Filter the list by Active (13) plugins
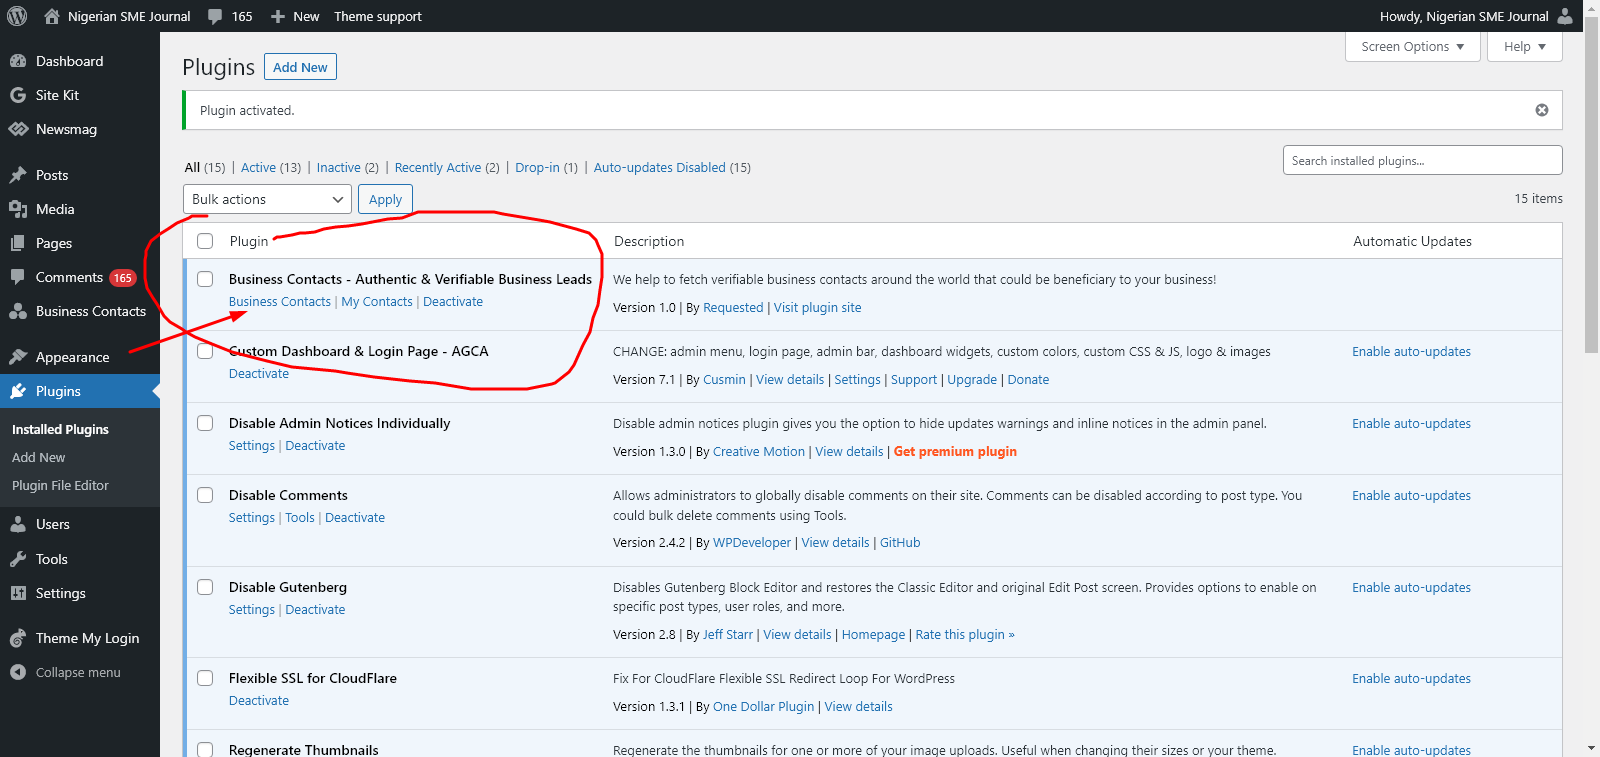Viewport: 1600px width, 757px height. pyautogui.click(x=270, y=168)
